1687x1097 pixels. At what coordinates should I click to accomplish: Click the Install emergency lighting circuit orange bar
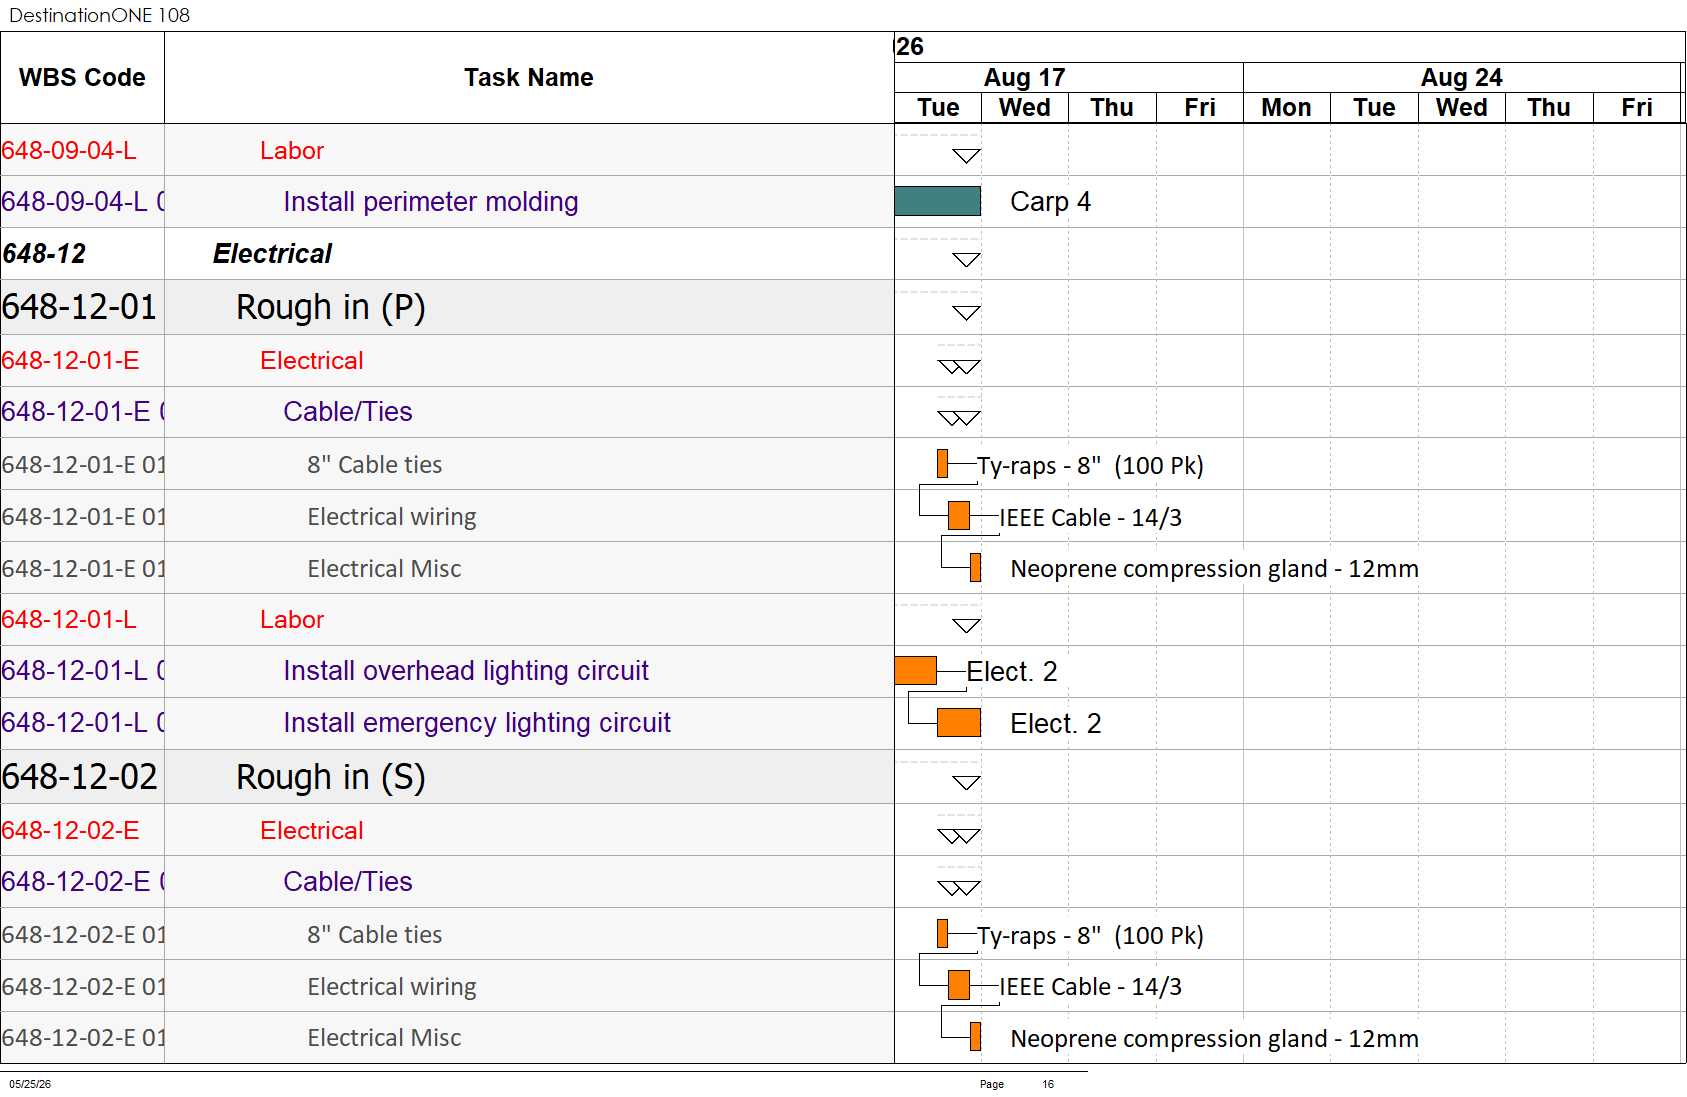tap(958, 722)
